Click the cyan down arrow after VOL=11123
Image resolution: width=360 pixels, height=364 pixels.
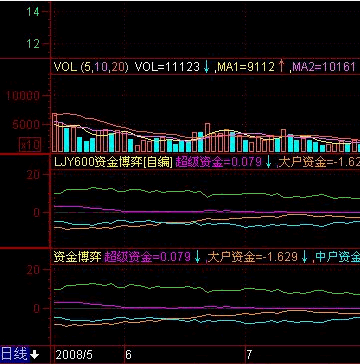[207, 67]
